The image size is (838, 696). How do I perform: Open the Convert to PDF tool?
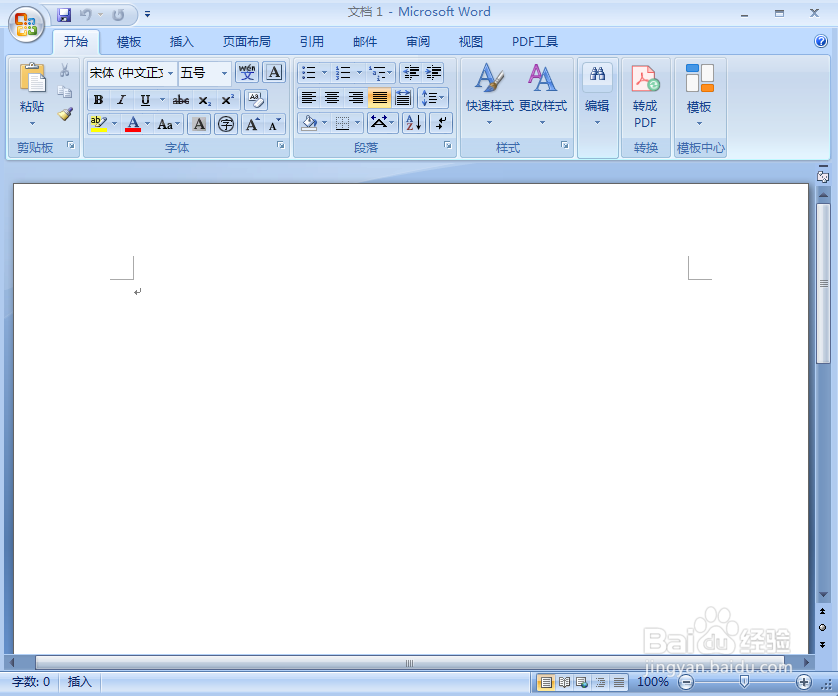[x=646, y=97]
